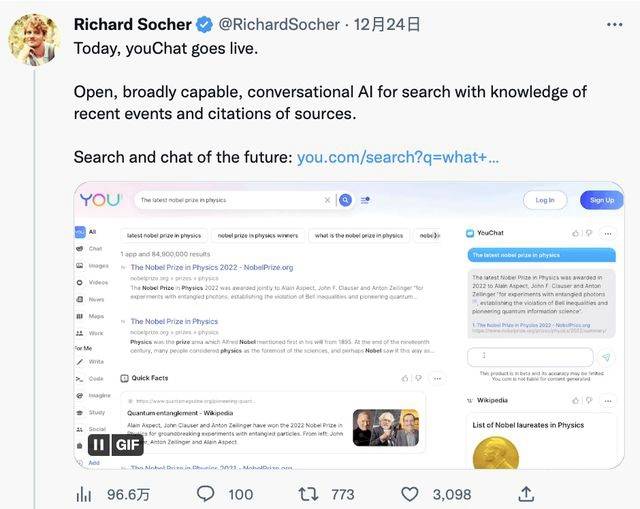Screen dimensions: 640x509
Task: Pause the GIF with the pause button
Action: tap(98, 445)
